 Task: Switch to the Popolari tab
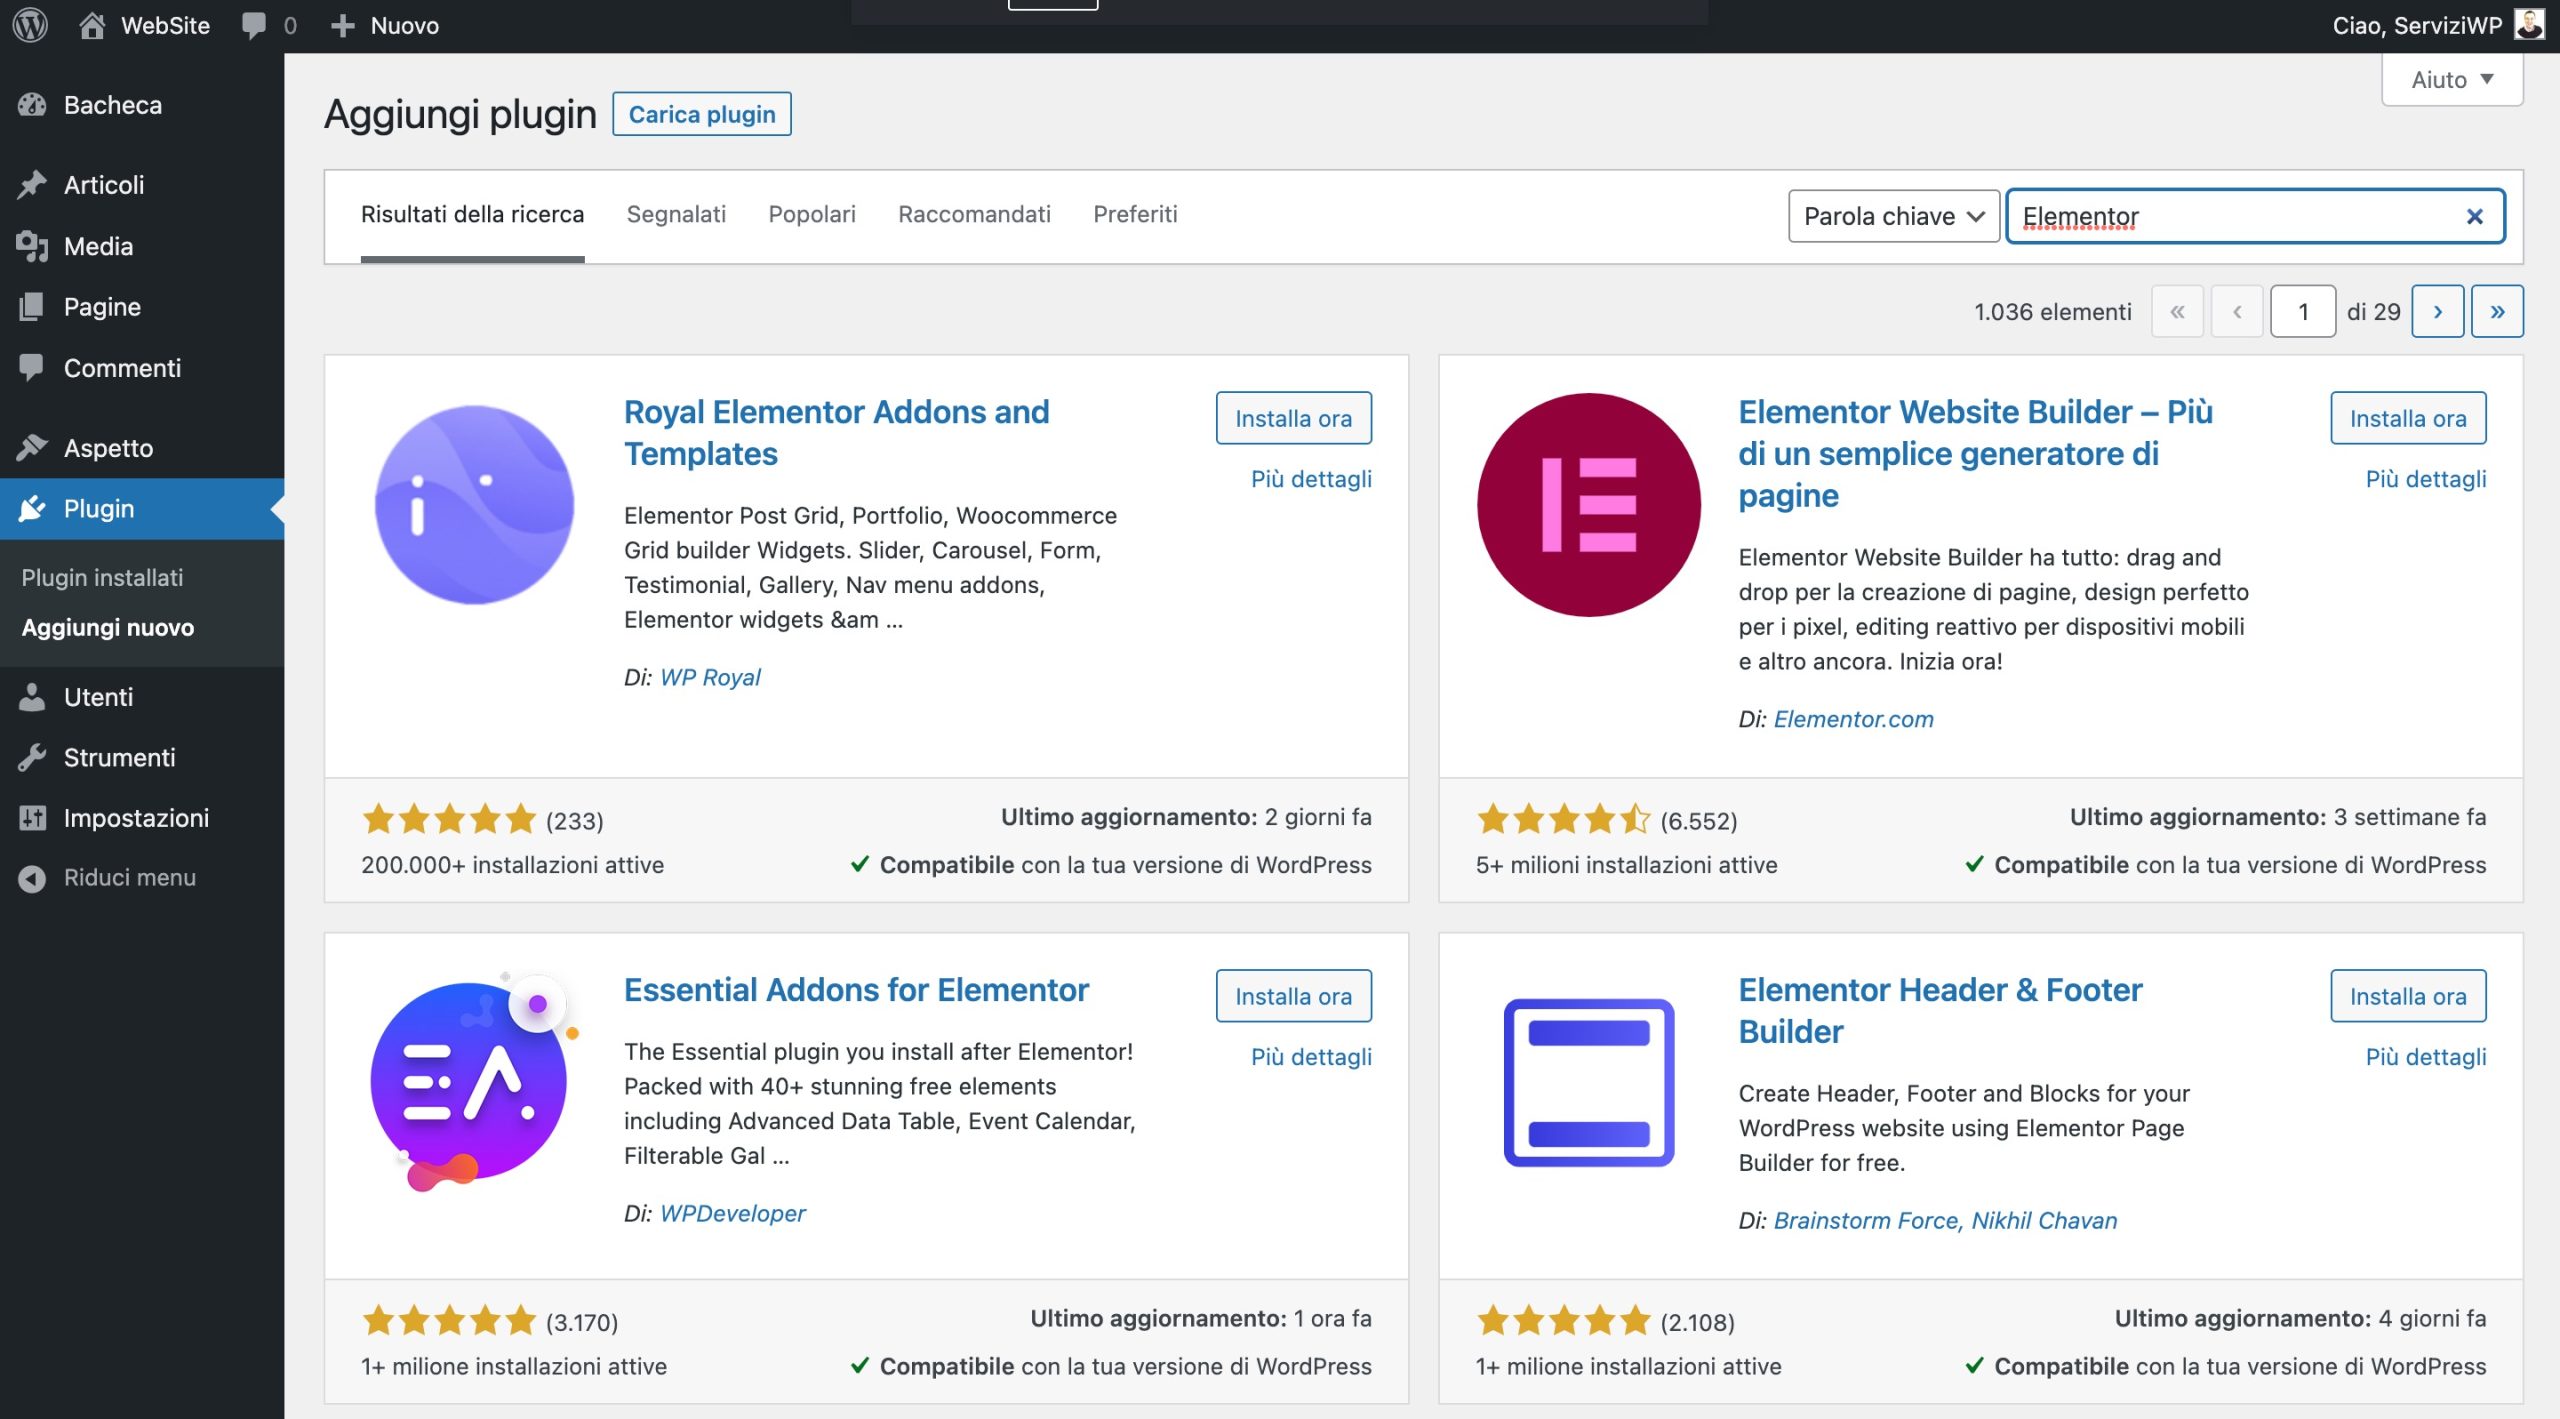pos(811,214)
